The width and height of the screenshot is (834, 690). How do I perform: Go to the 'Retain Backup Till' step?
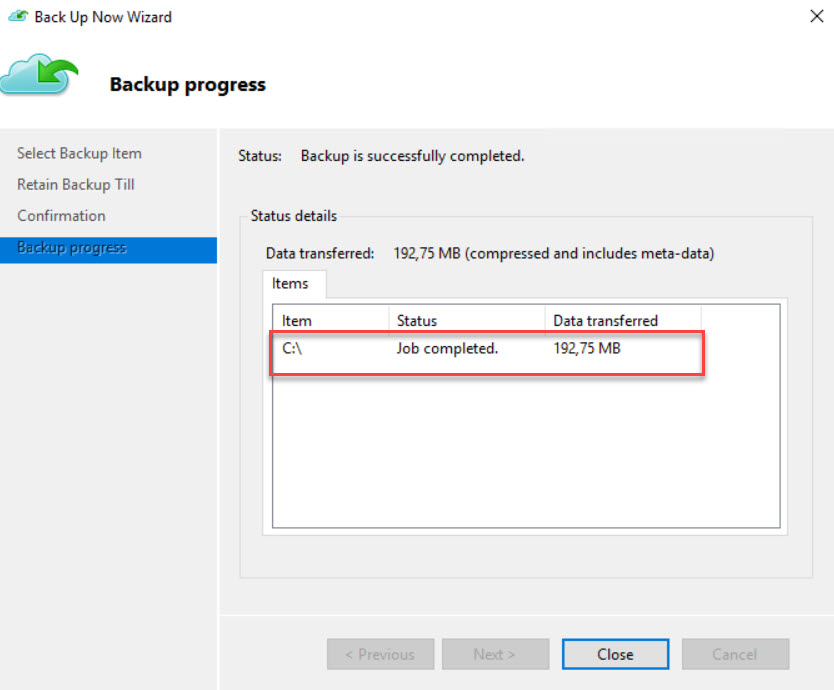tap(76, 184)
